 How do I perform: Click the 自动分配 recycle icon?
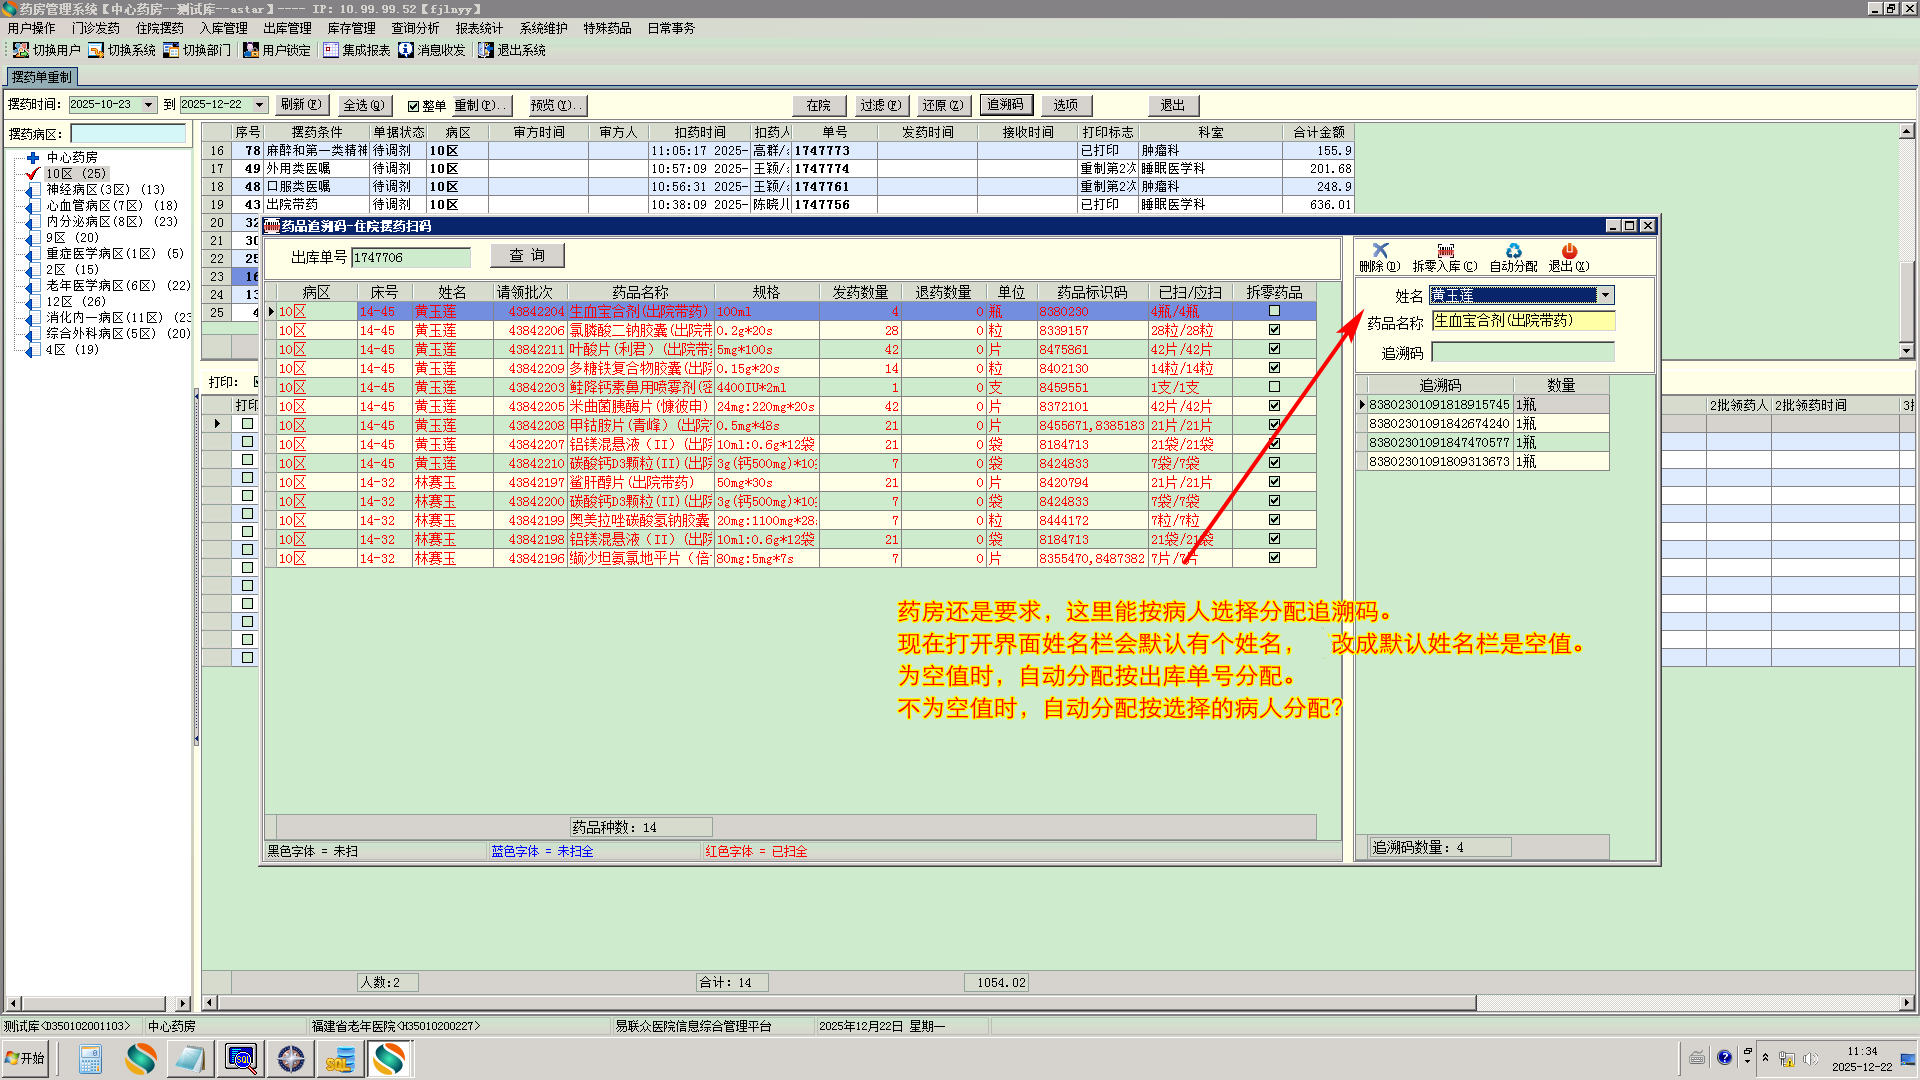1513,251
